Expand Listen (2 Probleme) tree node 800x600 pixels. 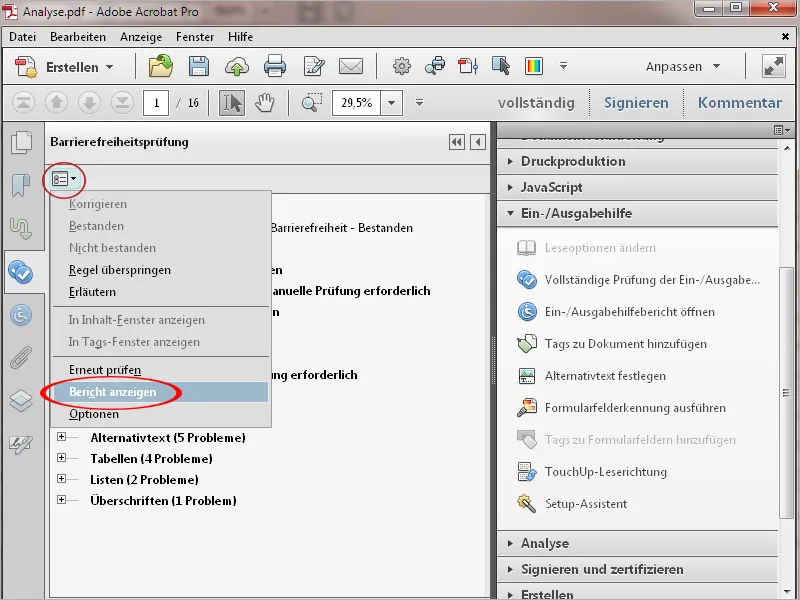(x=62, y=479)
